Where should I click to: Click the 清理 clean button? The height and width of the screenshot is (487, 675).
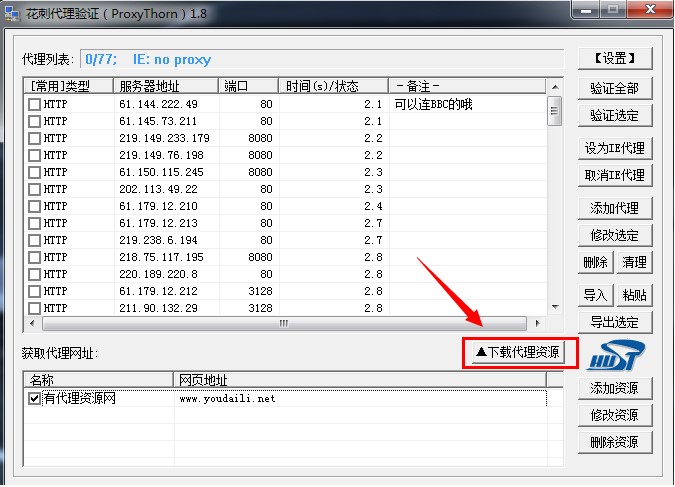(635, 263)
